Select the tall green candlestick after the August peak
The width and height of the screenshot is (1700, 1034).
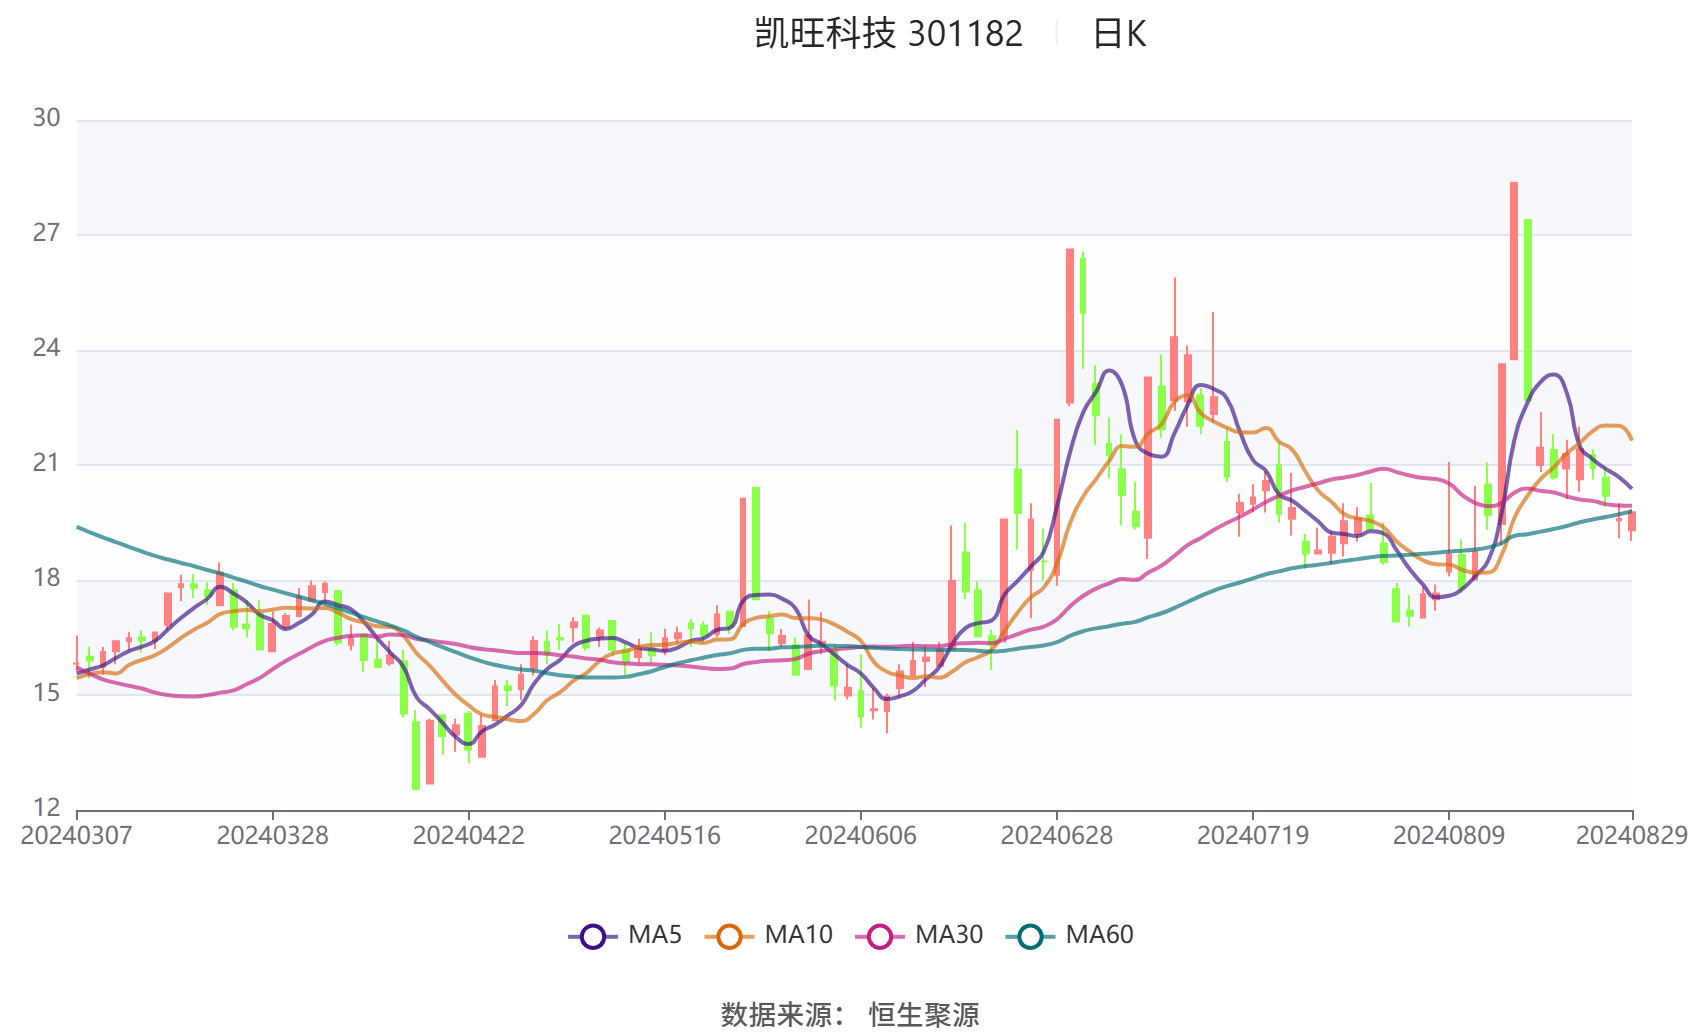point(1528,310)
